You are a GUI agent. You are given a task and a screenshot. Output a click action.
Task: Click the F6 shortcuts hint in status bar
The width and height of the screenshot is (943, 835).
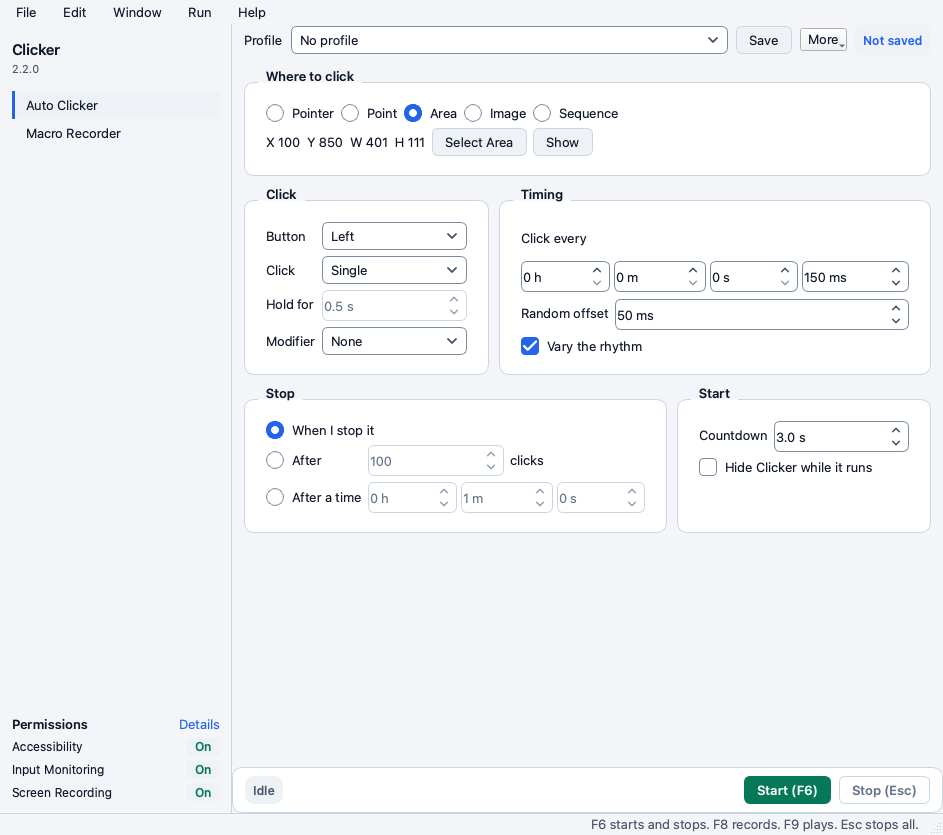(x=754, y=824)
